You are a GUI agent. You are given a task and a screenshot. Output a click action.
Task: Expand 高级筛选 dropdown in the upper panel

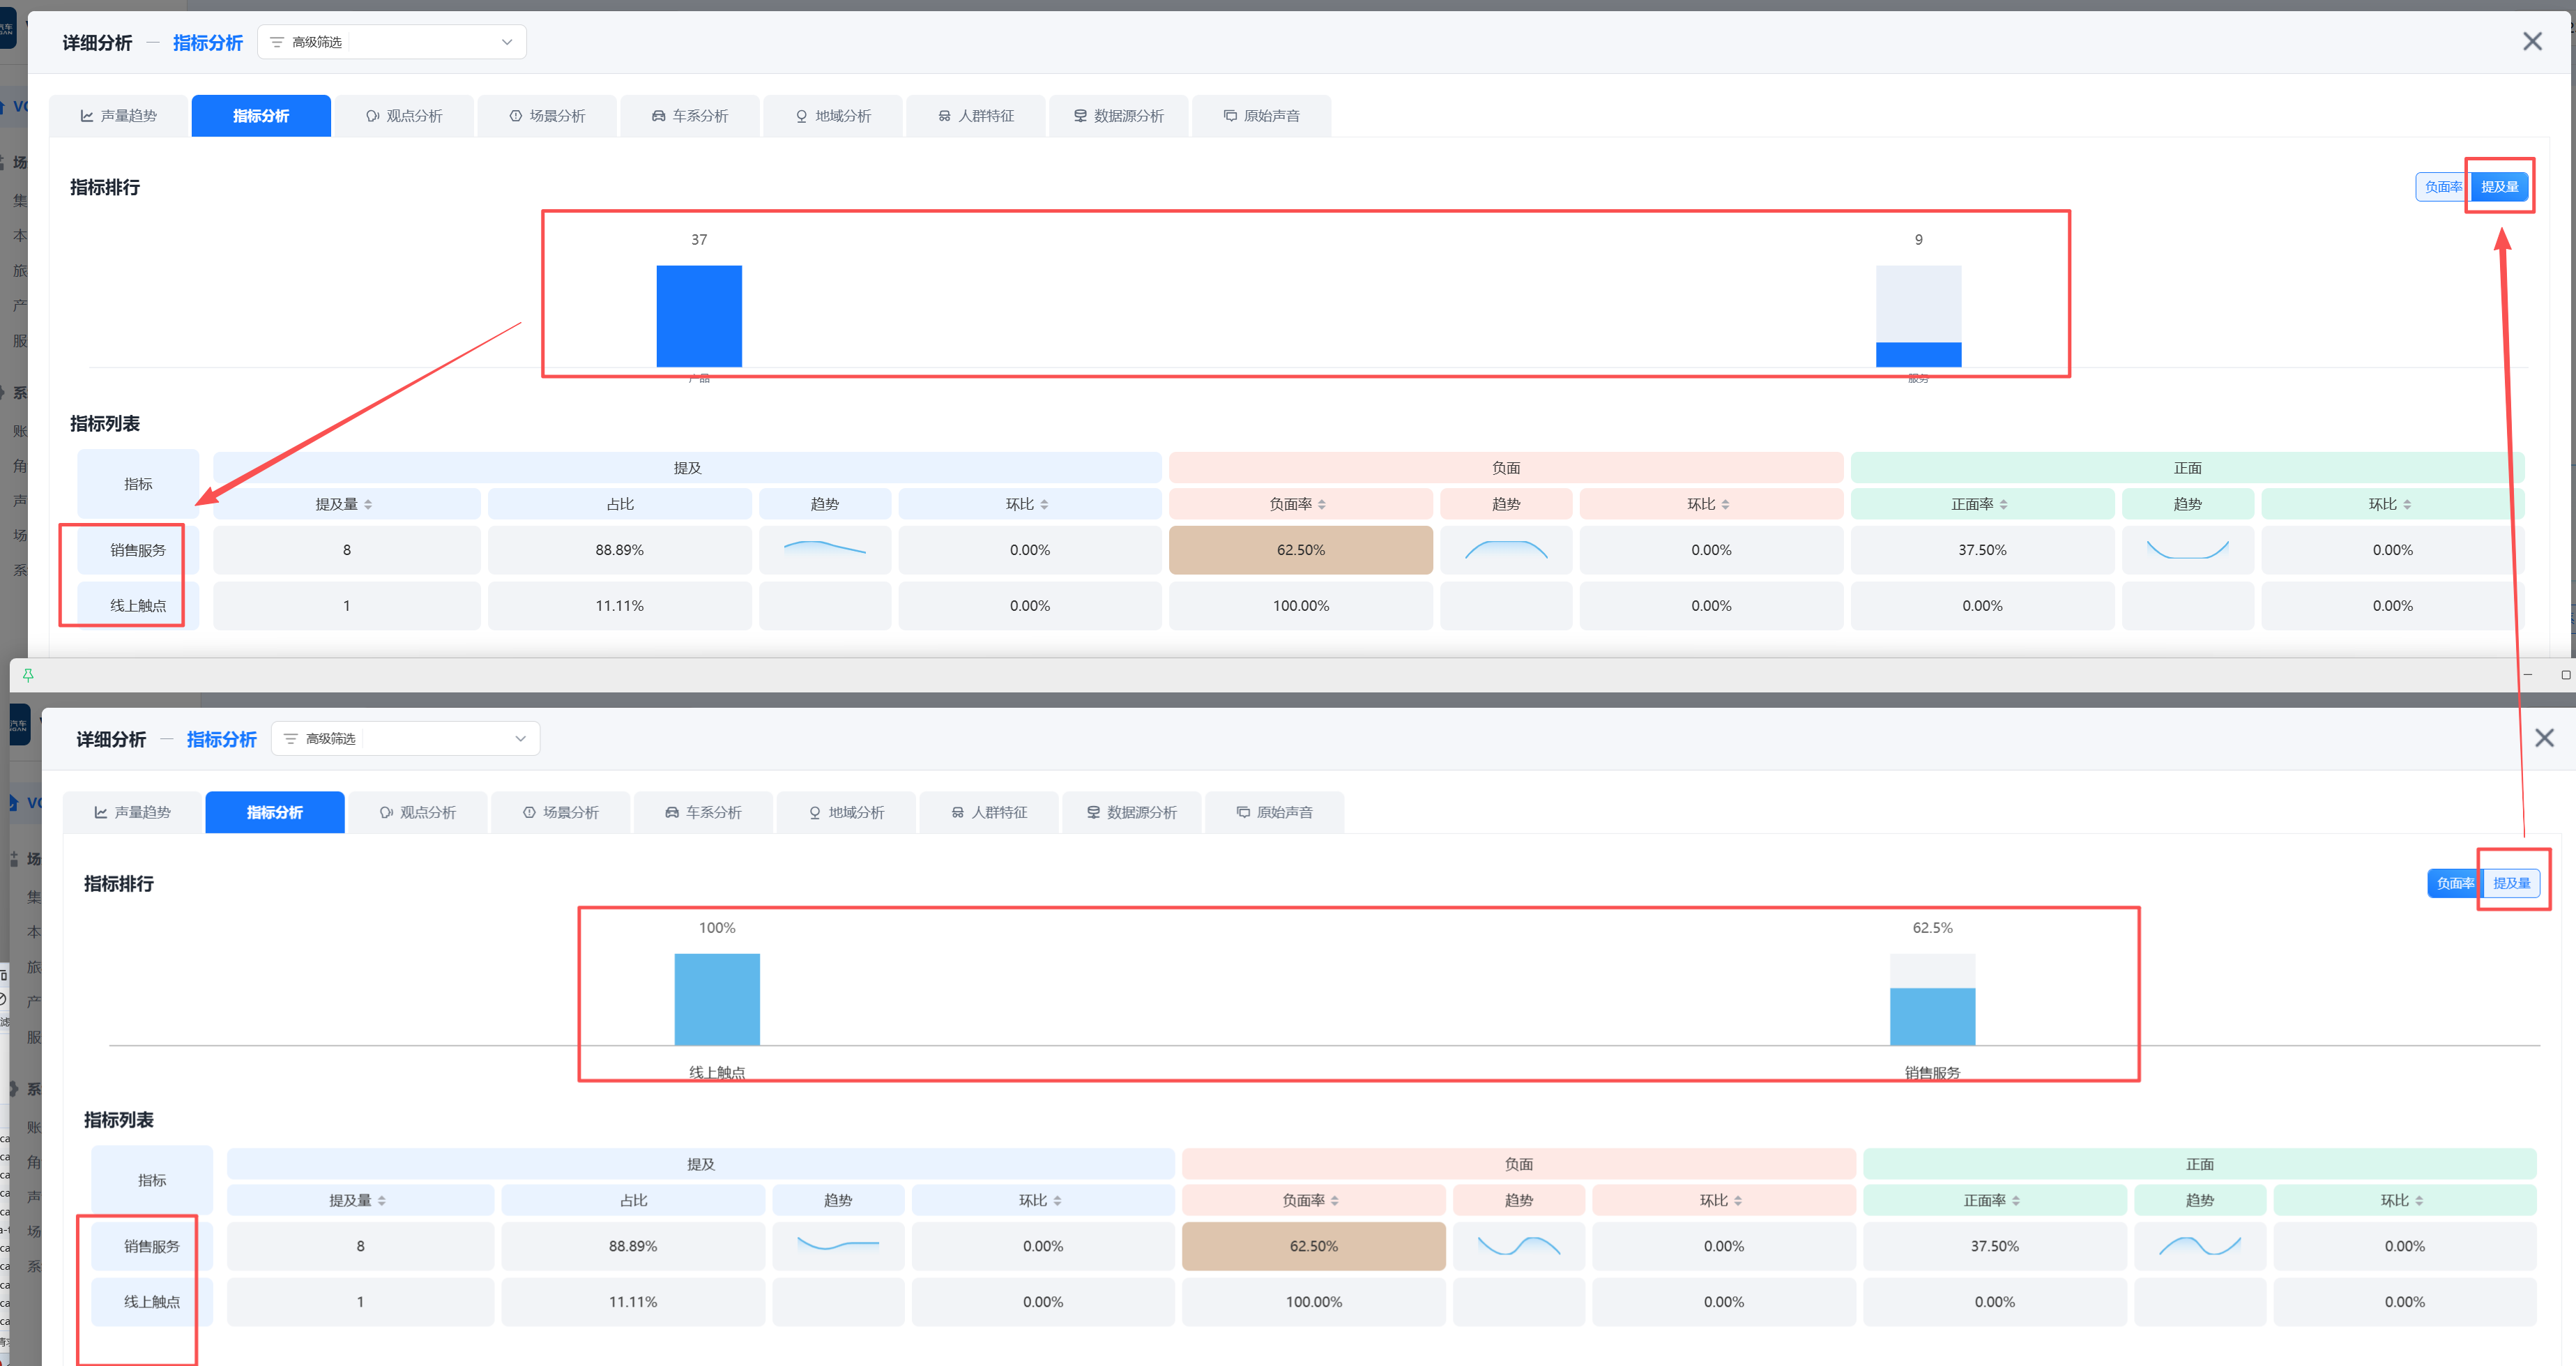[392, 42]
